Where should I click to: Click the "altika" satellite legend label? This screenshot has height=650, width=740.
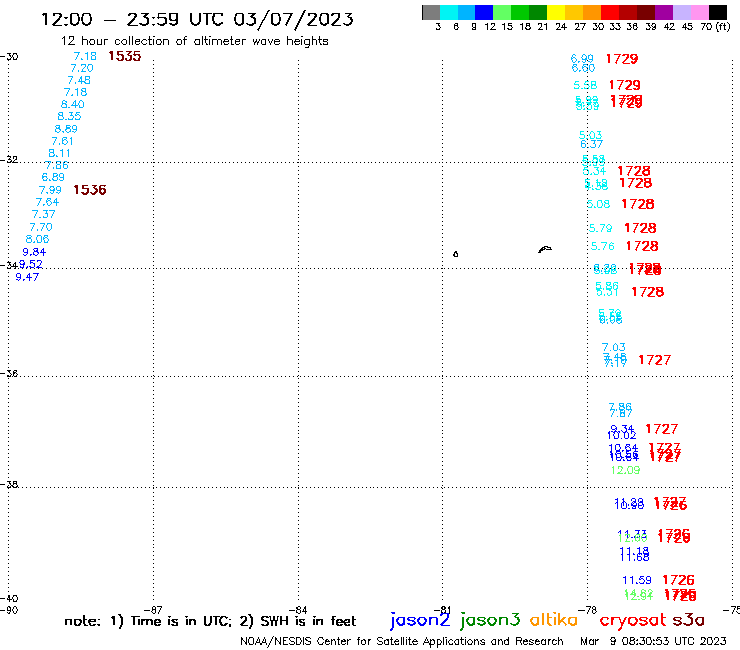[554, 620]
